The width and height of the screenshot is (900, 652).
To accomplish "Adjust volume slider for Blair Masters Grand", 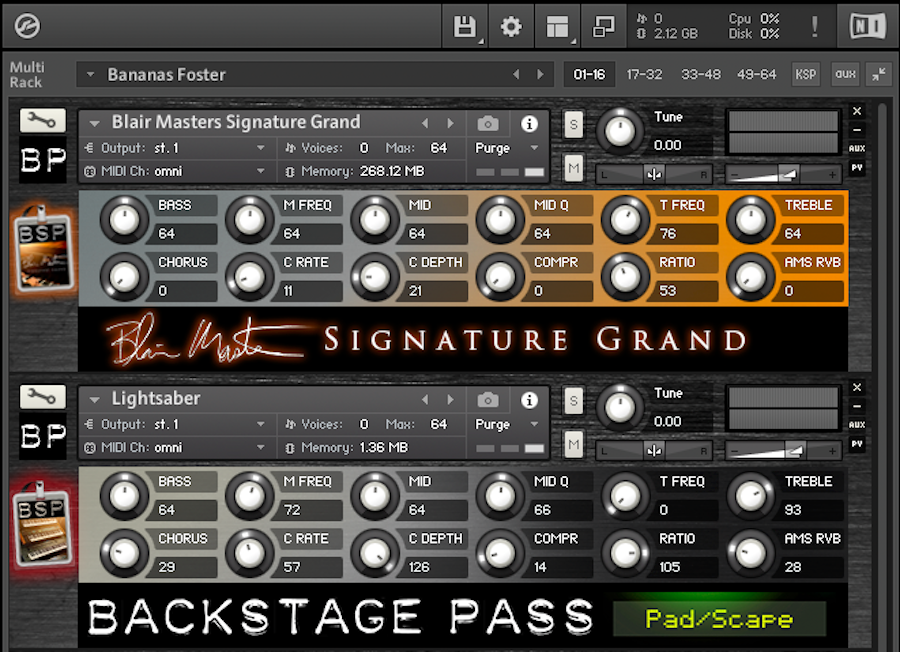I will (x=783, y=174).
